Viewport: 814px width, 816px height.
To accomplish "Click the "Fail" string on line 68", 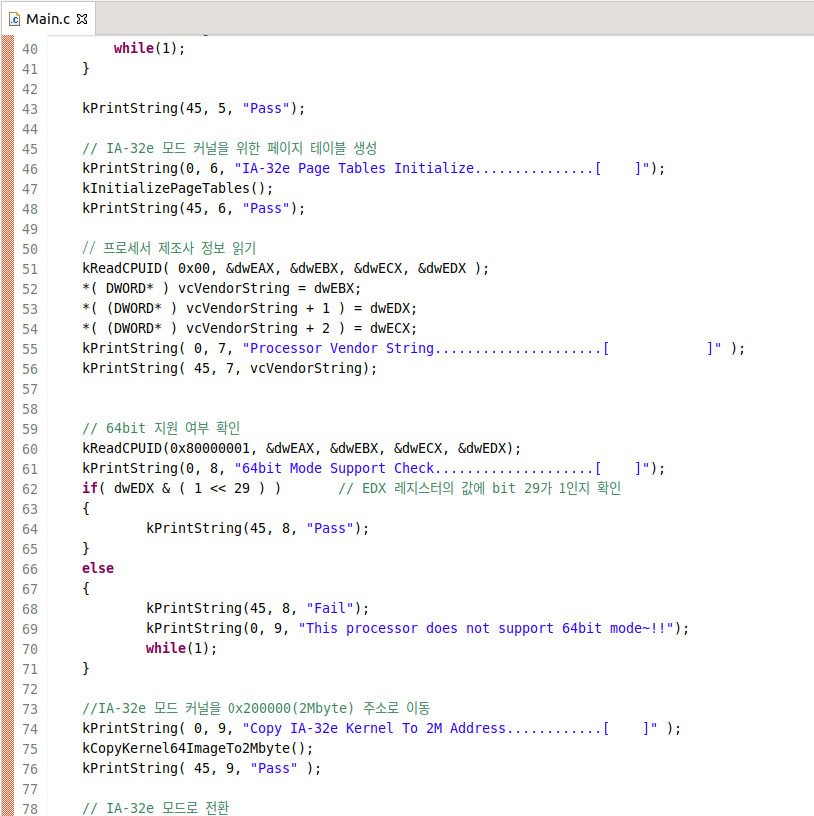I will tap(330, 608).
